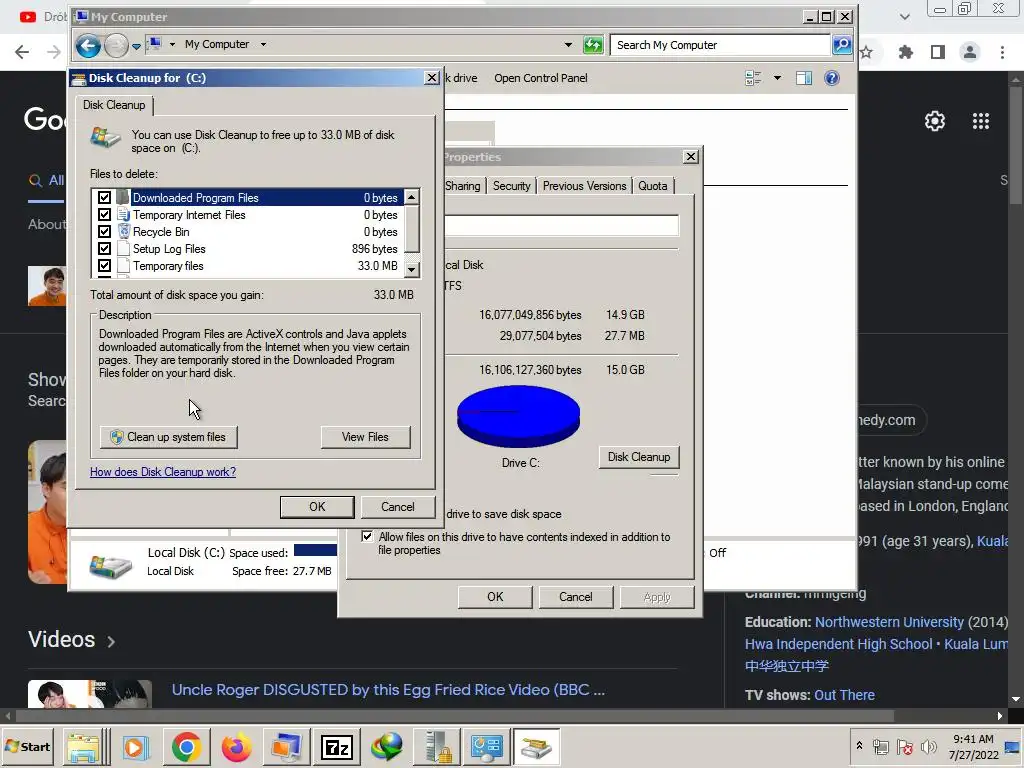Click Disk Cleanup button in Properties
1024x768 pixels.
point(639,457)
